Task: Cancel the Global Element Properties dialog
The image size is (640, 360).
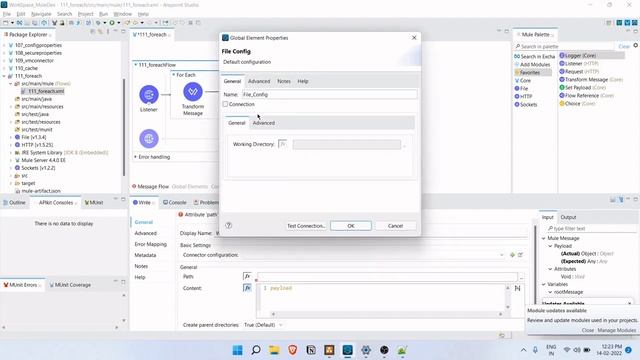Action: 395,226
